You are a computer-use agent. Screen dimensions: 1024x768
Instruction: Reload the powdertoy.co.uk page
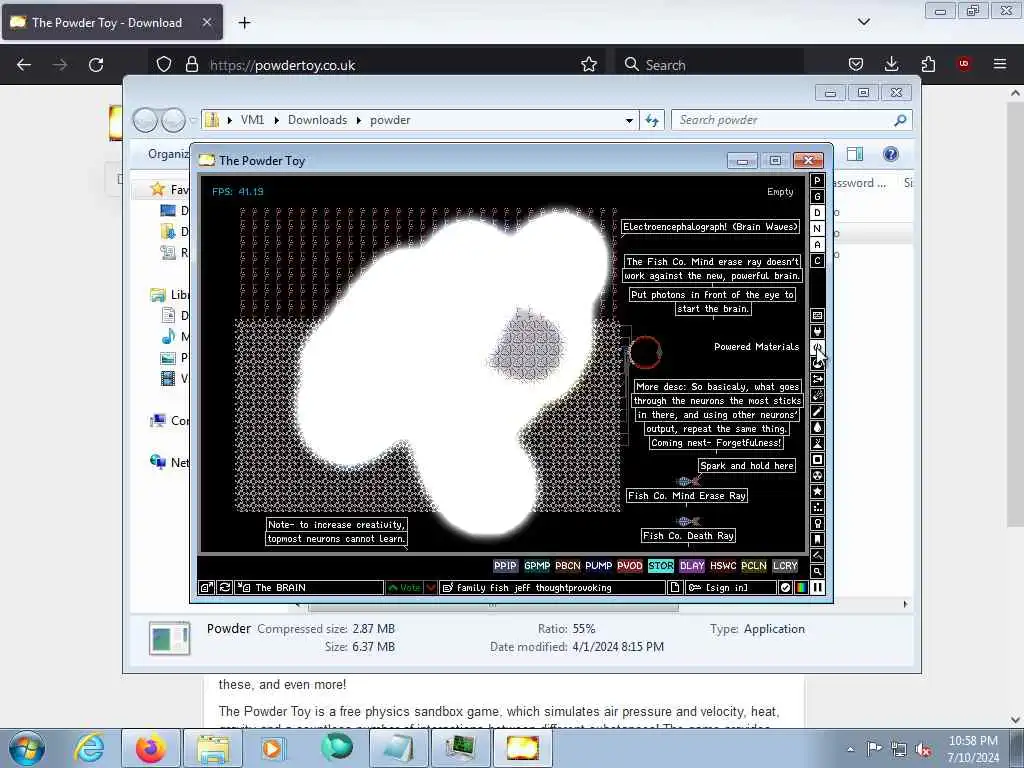tap(96, 65)
